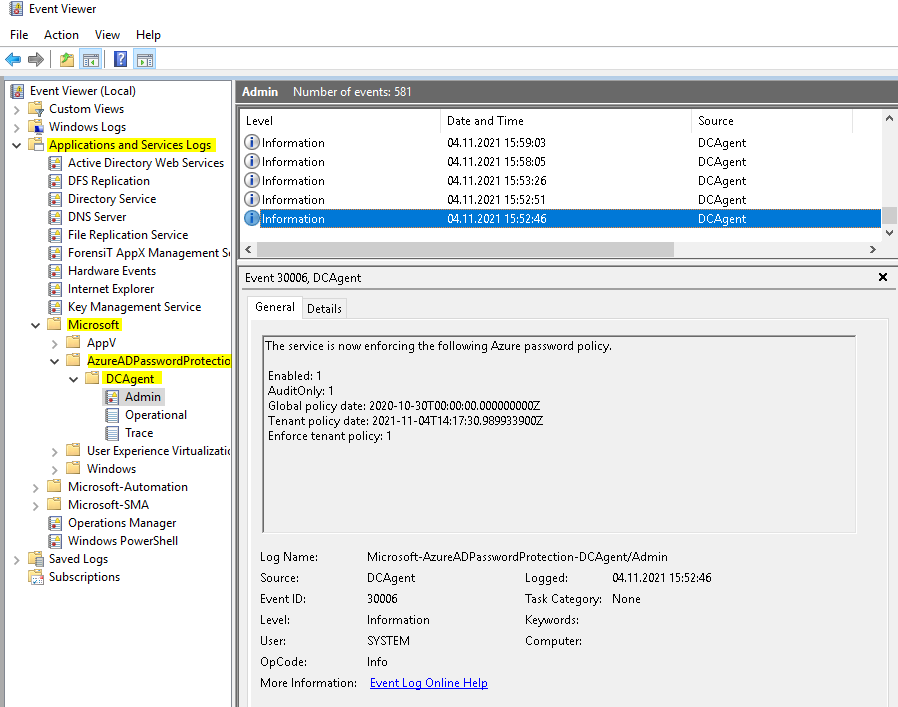
Task: Select the Operational log under DCAgent
Action: 155,415
